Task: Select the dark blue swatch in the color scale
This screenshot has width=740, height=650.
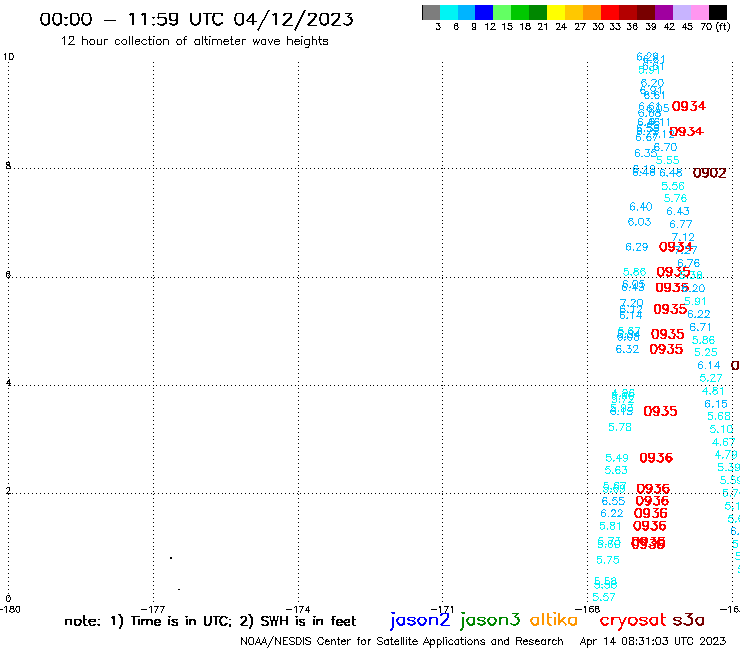Action: click(x=484, y=12)
